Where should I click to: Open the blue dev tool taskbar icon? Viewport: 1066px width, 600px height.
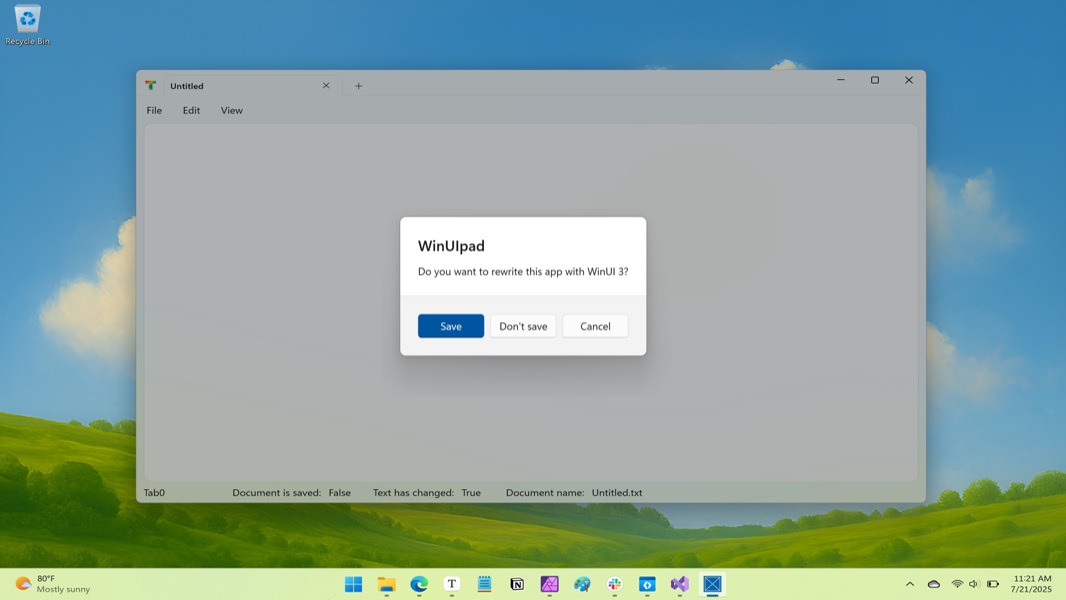647,584
